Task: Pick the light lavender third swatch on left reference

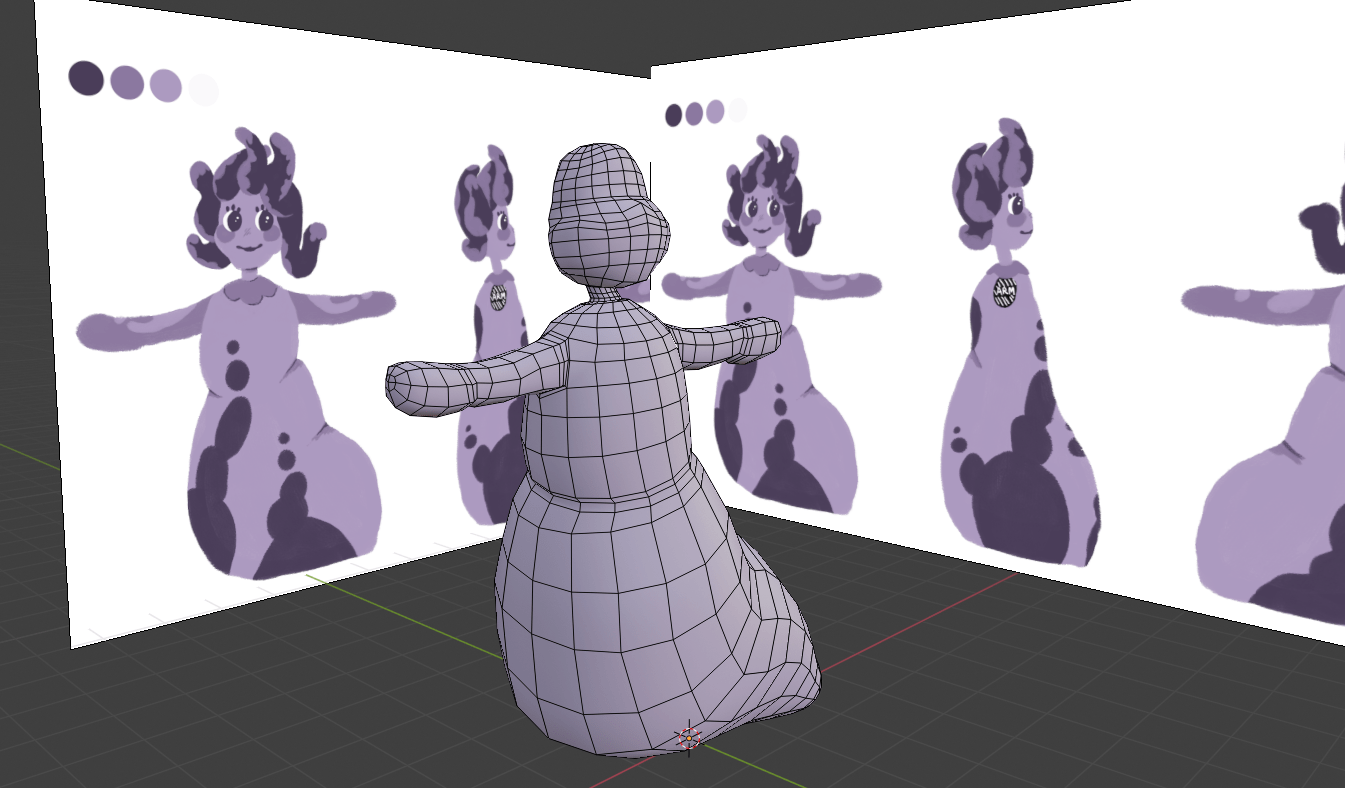Action: (x=165, y=86)
